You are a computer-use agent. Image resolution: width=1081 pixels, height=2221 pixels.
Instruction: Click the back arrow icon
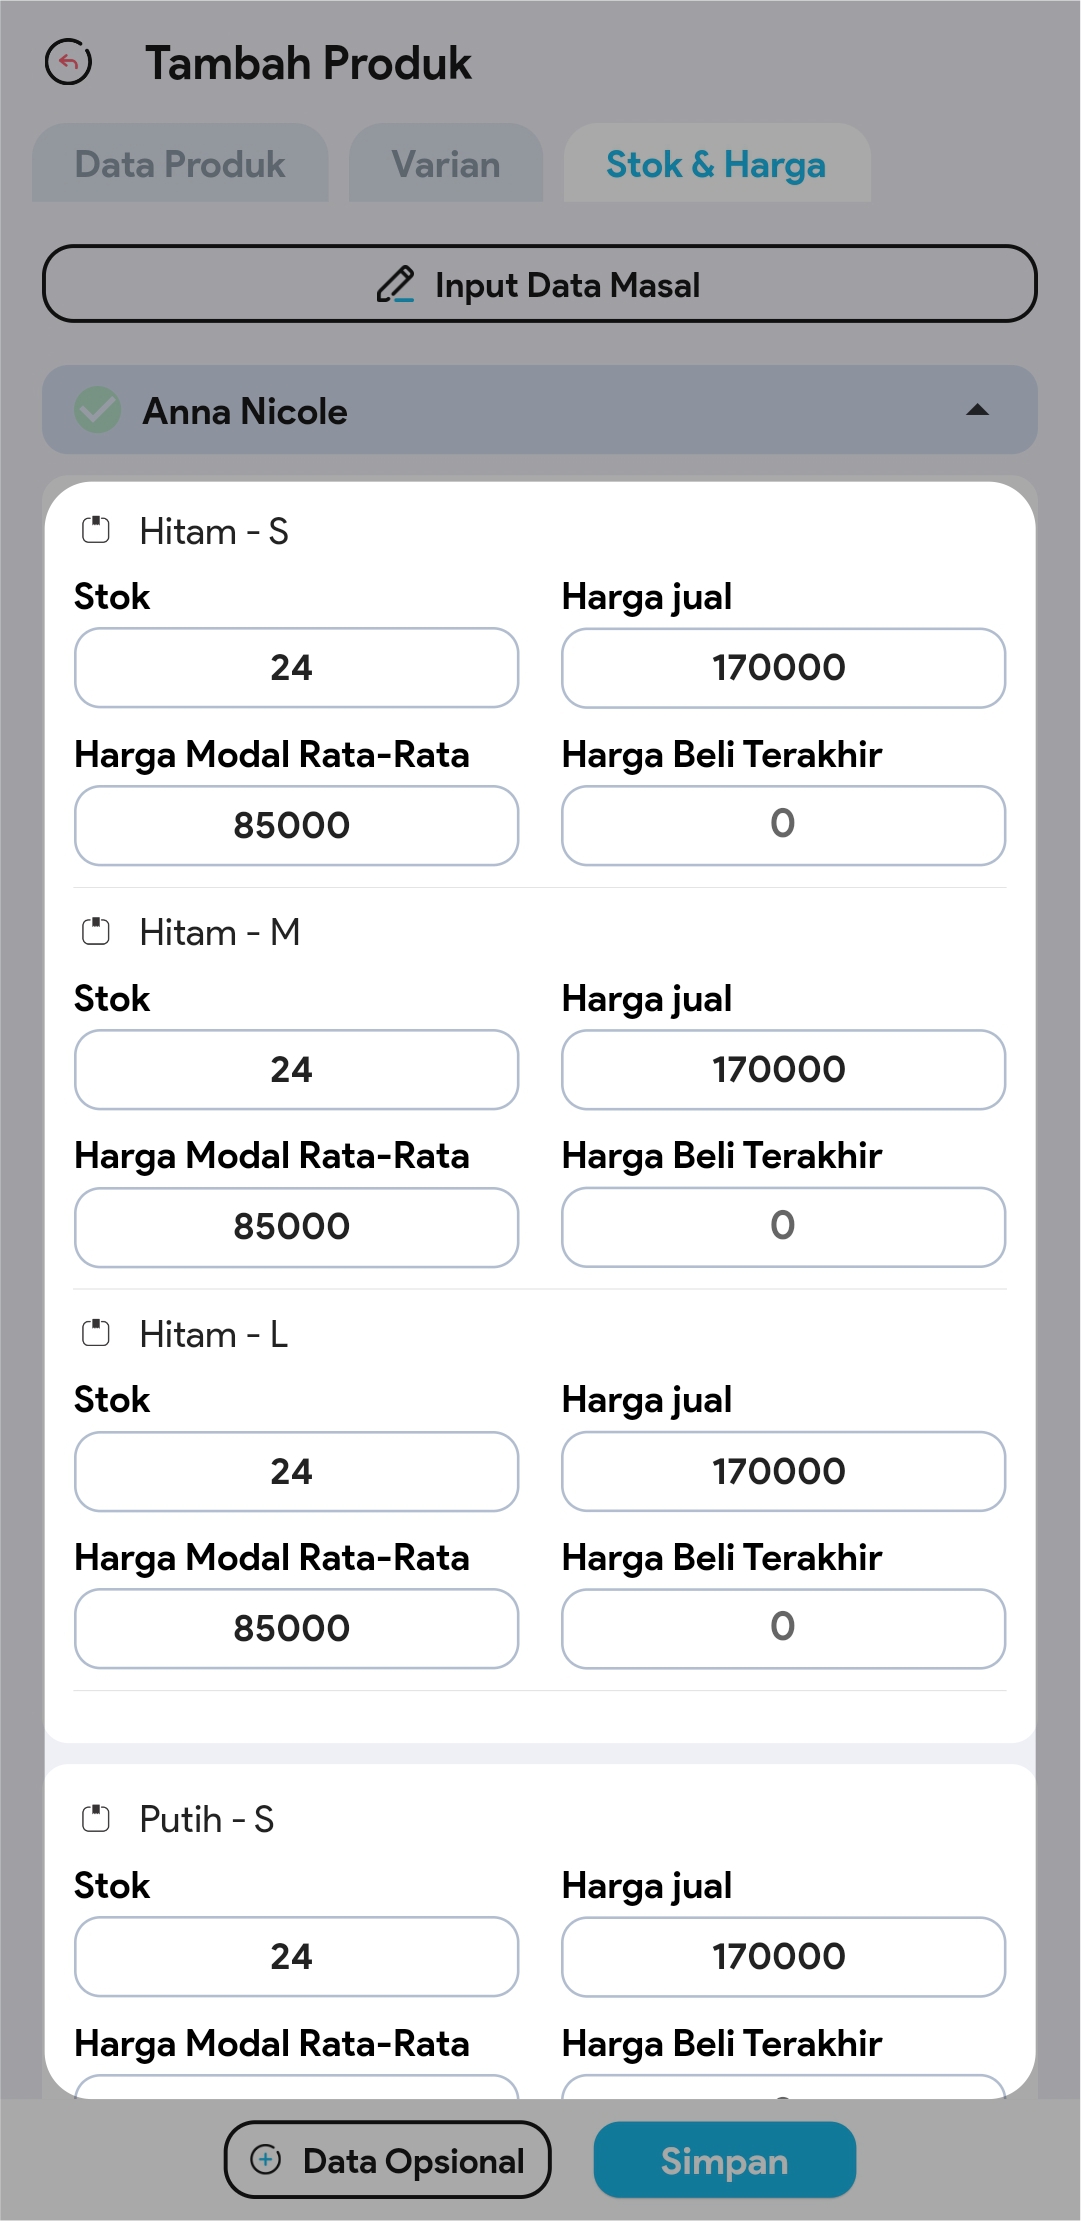click(x=69, y=62)
